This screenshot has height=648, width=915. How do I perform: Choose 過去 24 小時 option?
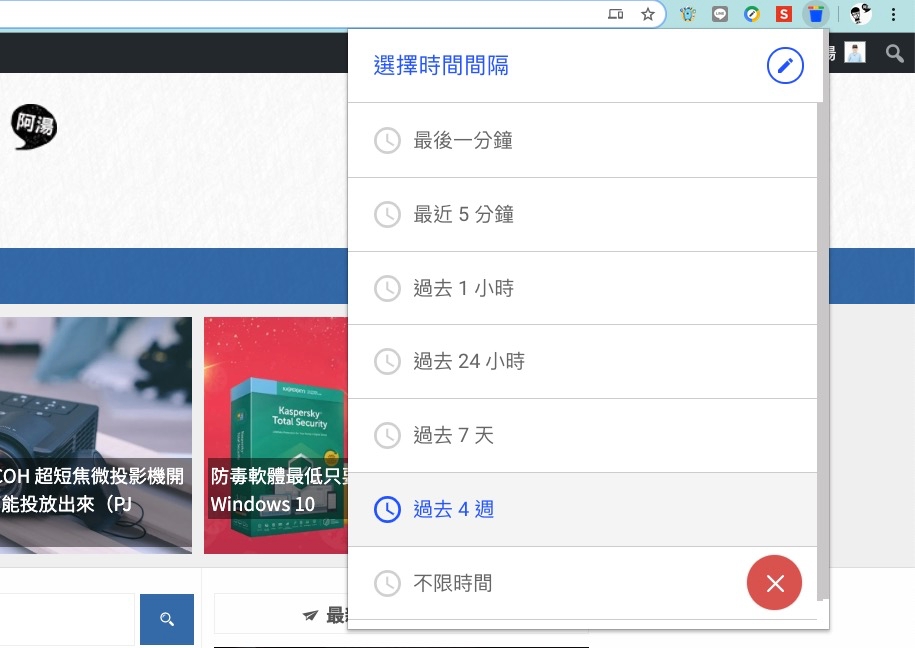[x=582, y=362]
